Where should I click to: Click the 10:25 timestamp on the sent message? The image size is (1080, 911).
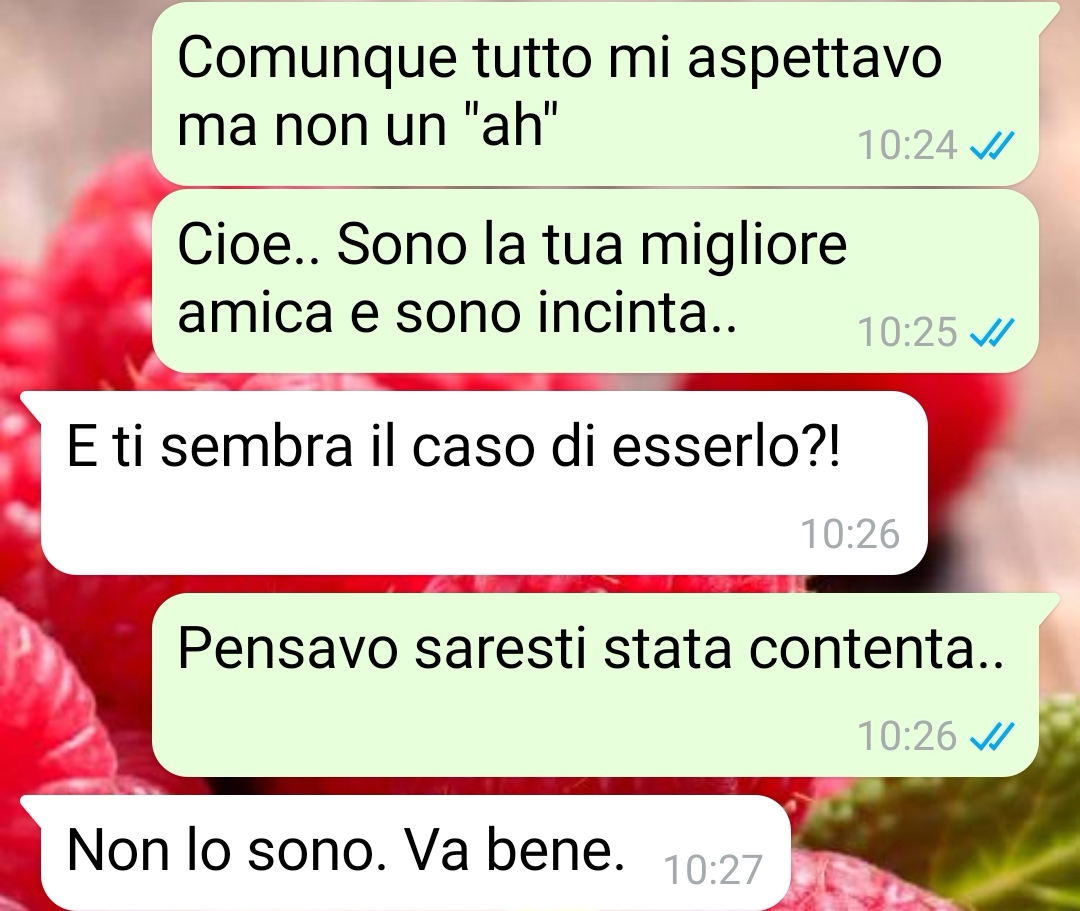(x=907, y=332)
